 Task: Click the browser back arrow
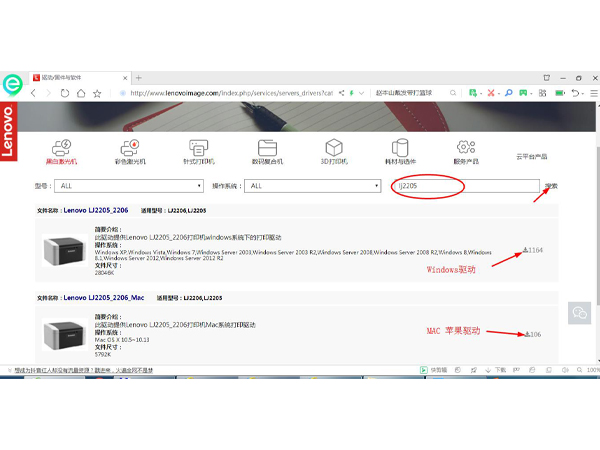coord(34,93)
